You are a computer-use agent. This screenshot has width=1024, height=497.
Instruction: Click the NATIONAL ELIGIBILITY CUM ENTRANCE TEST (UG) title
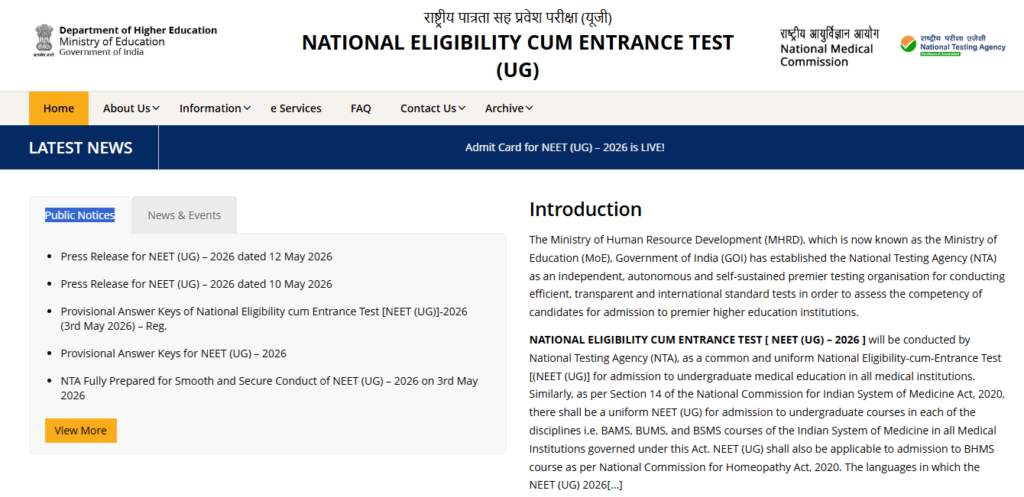518,56
